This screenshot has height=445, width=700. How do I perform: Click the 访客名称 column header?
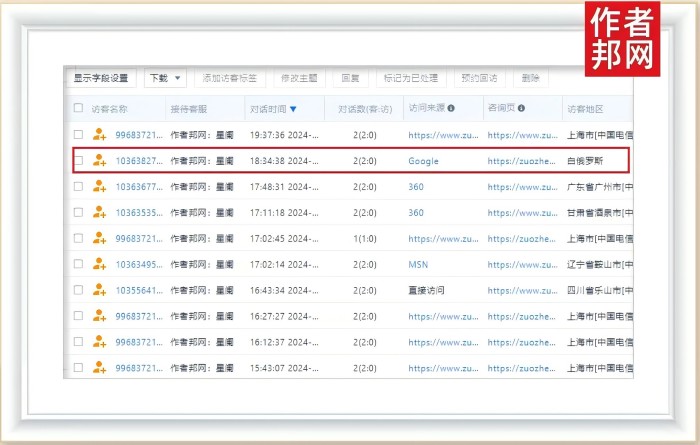109,108
